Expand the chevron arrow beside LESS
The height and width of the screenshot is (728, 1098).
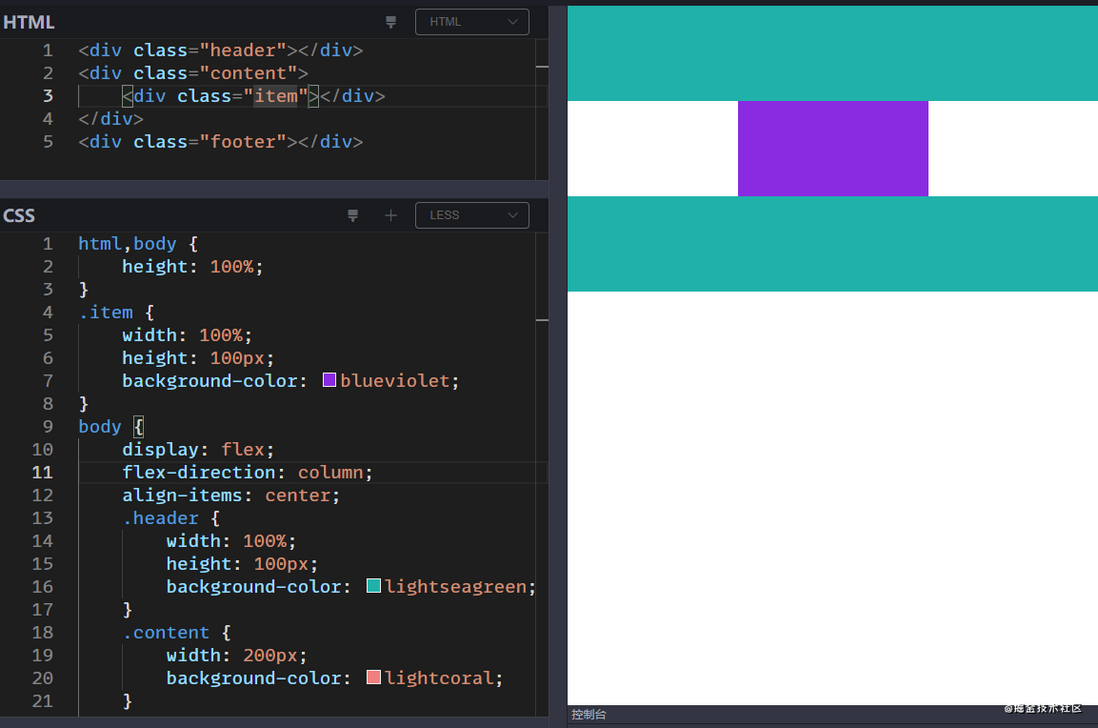[513, 215]
